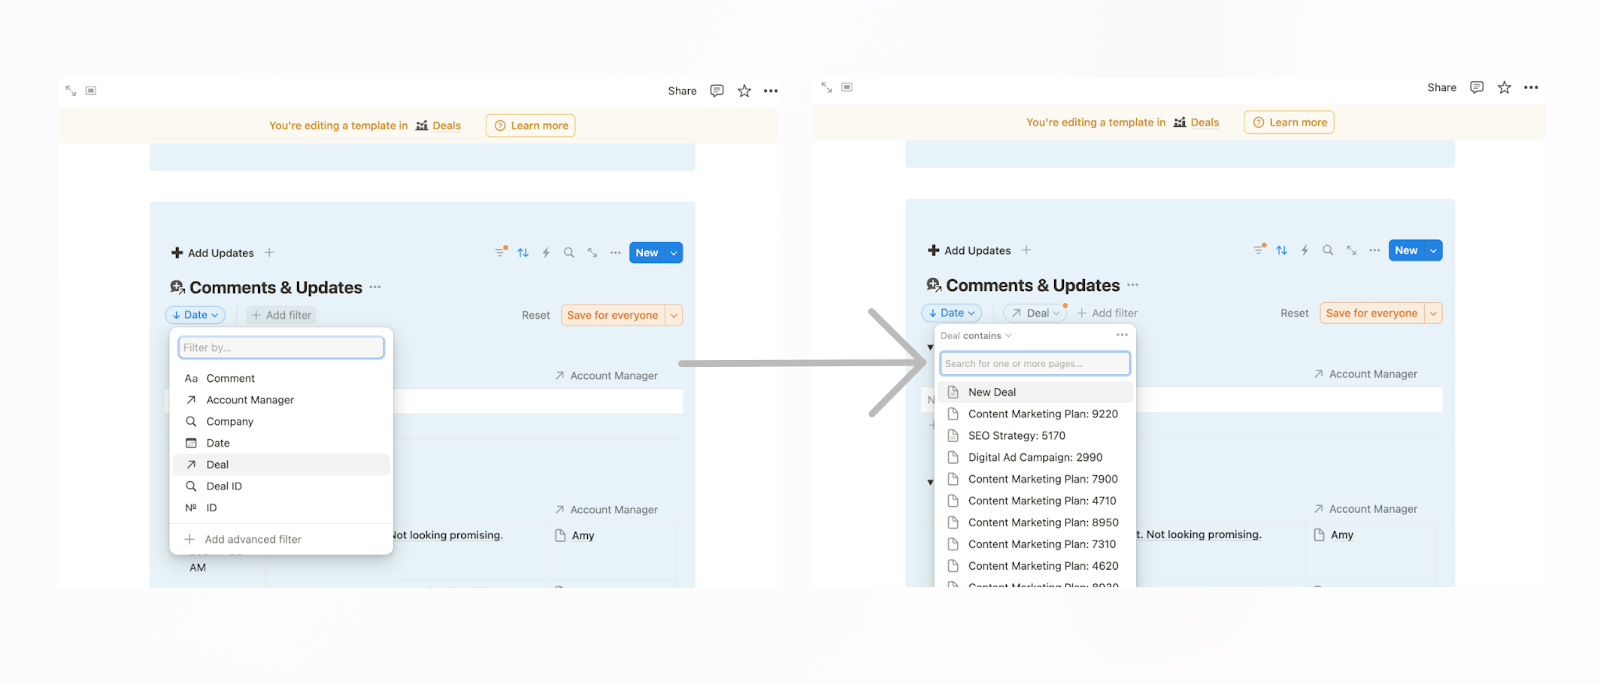Click sort arrows icon in left database toolbar
The width and height of the screenshot is (1600, 684).
tap(523, 253)
